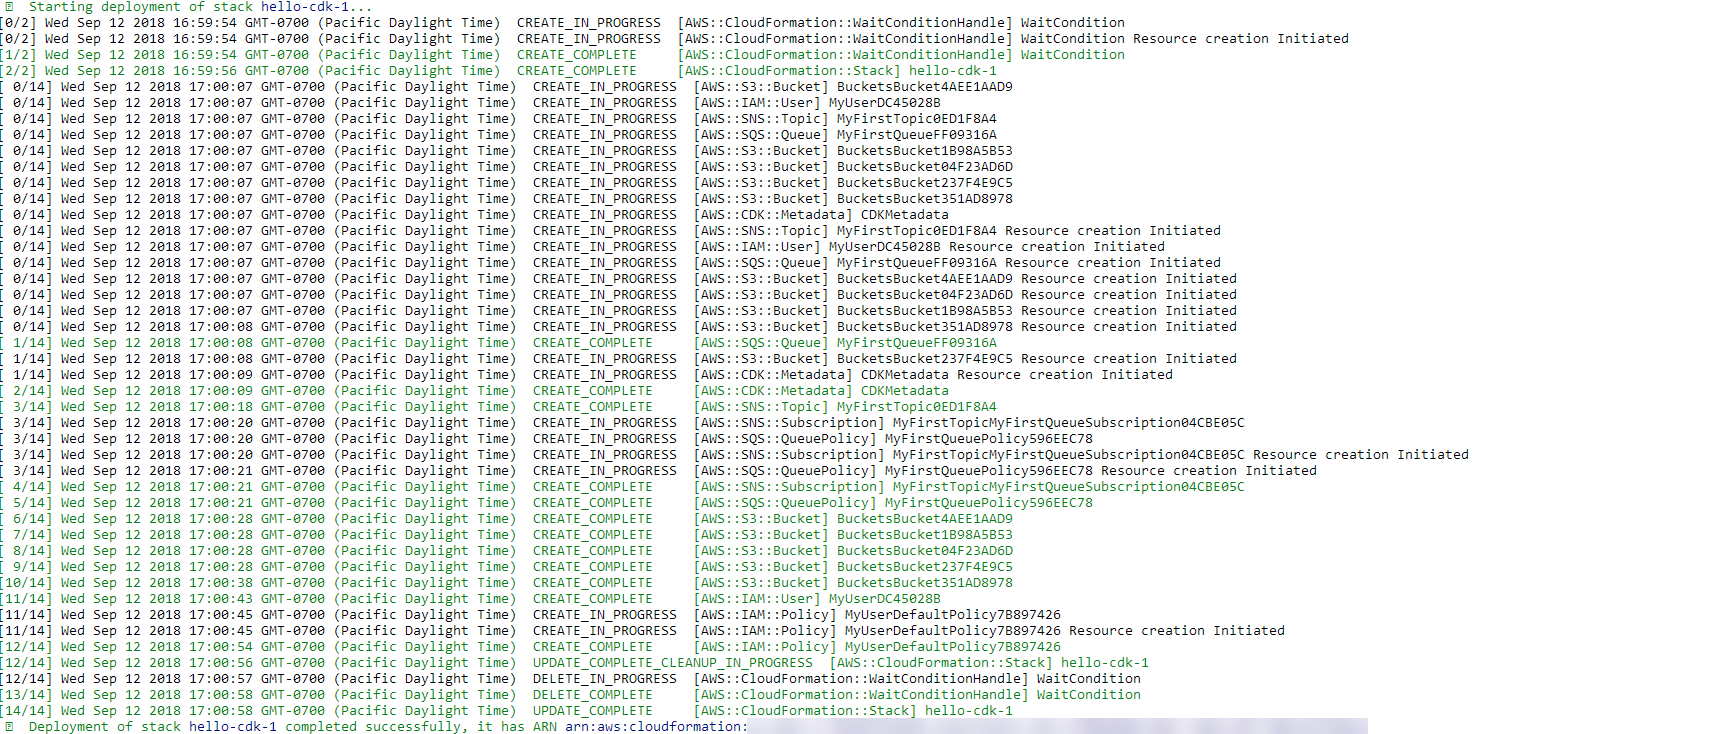This screenshot has width=1730, height=734.
Task: Click the "[2/14]" progress counter
Action: (x=26, y=391)
